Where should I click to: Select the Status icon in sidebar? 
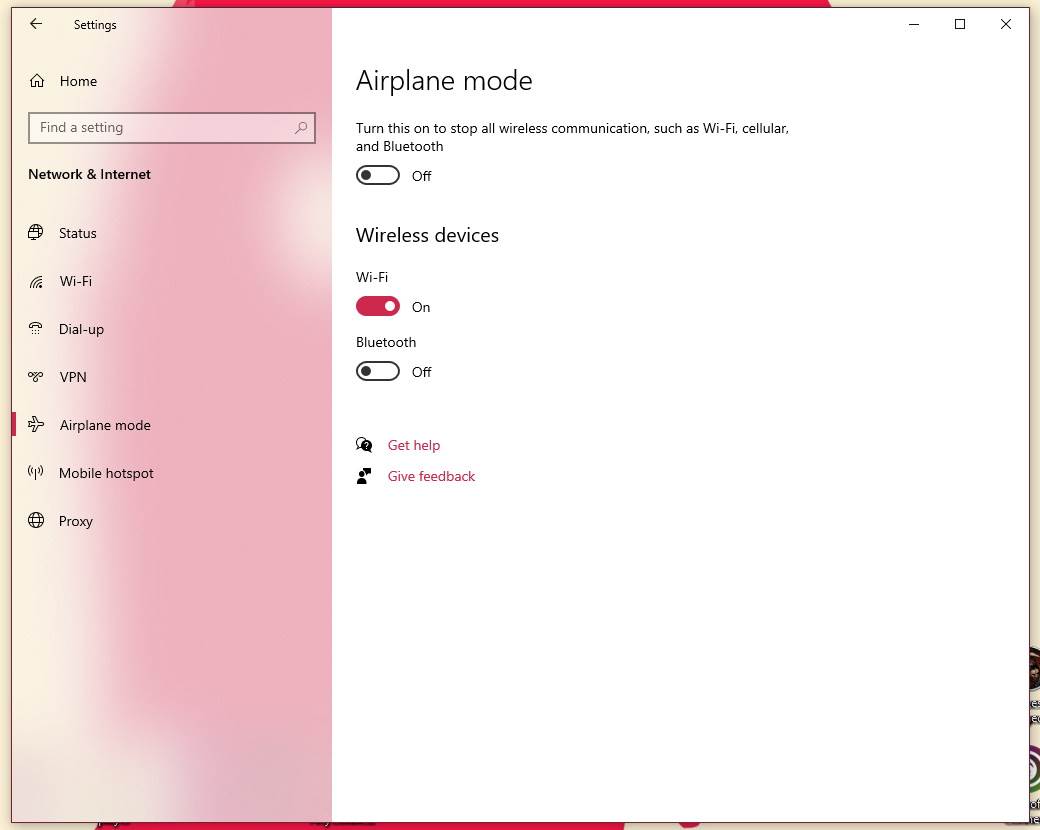36,233
